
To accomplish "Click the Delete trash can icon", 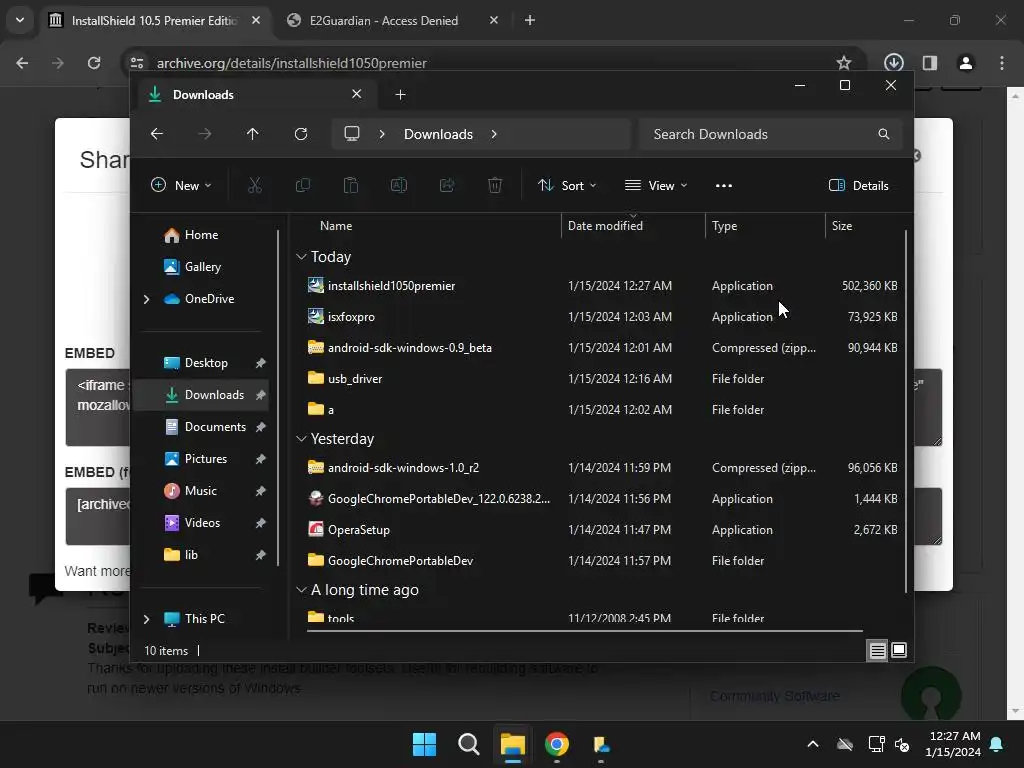I will pos(495,185).
